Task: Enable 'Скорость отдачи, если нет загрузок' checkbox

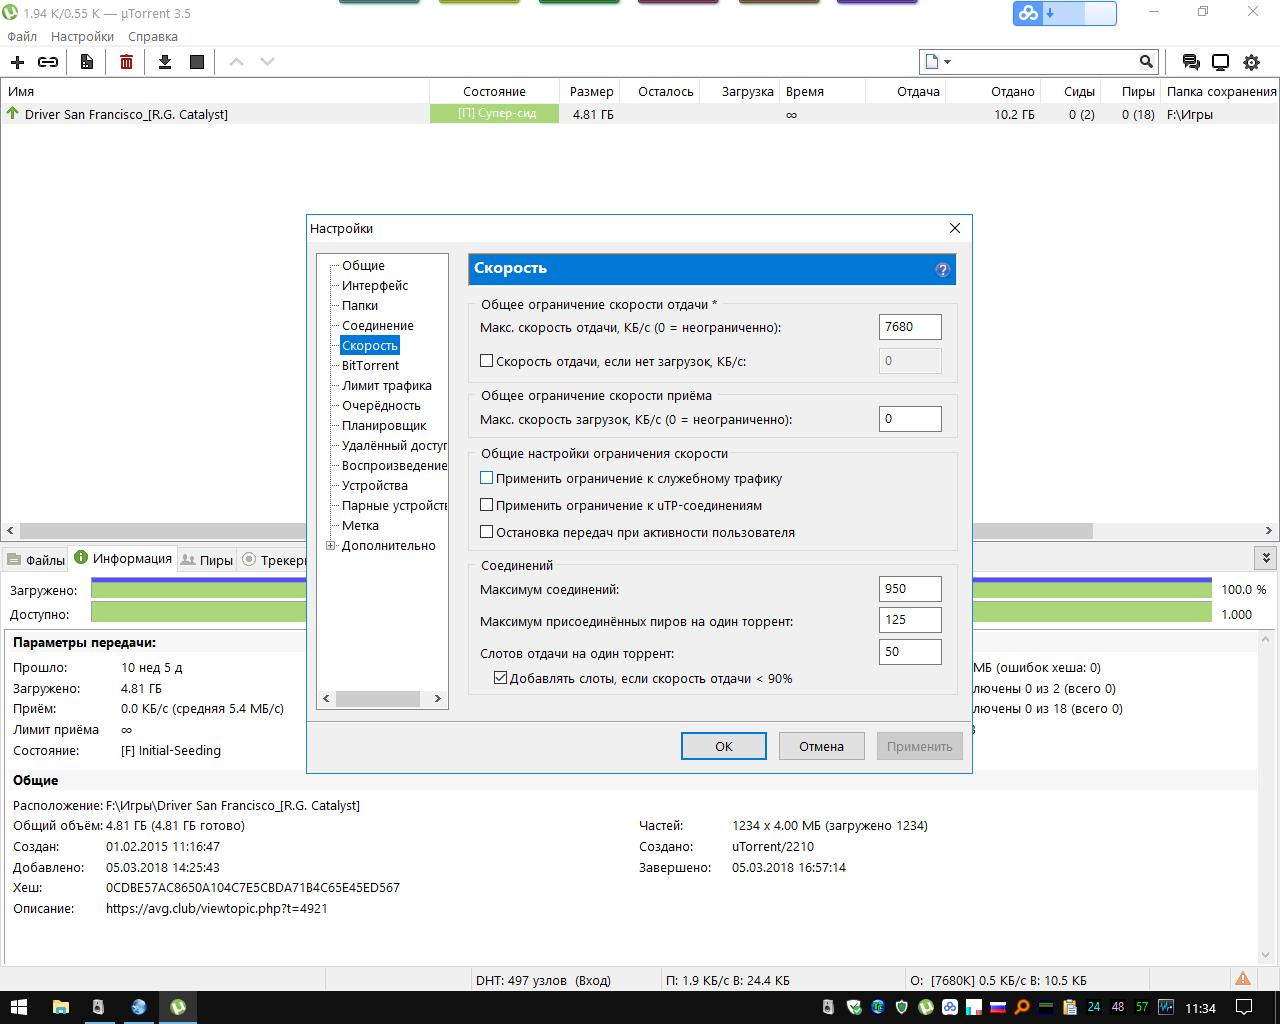Action: [487, 361]
